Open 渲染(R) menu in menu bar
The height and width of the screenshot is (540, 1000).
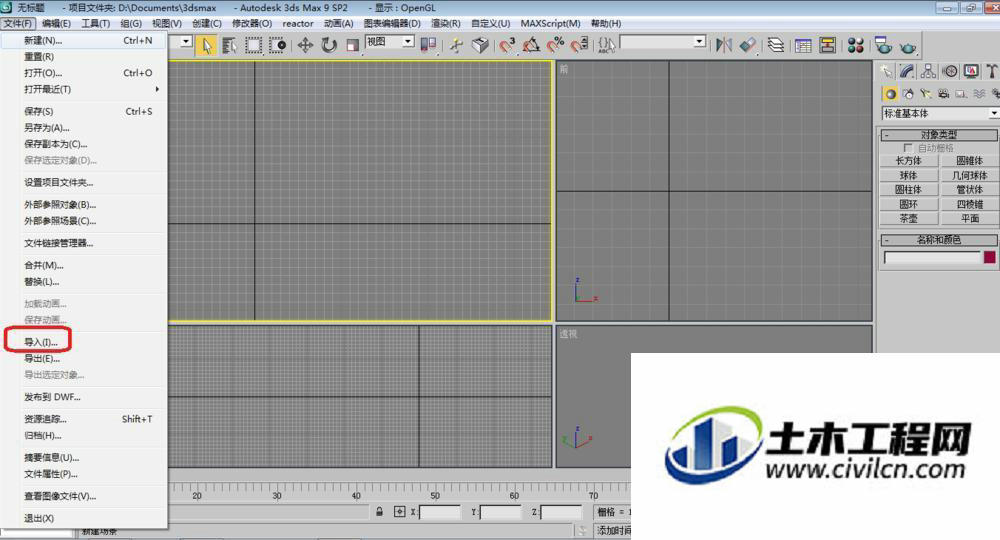click(445, 24)
